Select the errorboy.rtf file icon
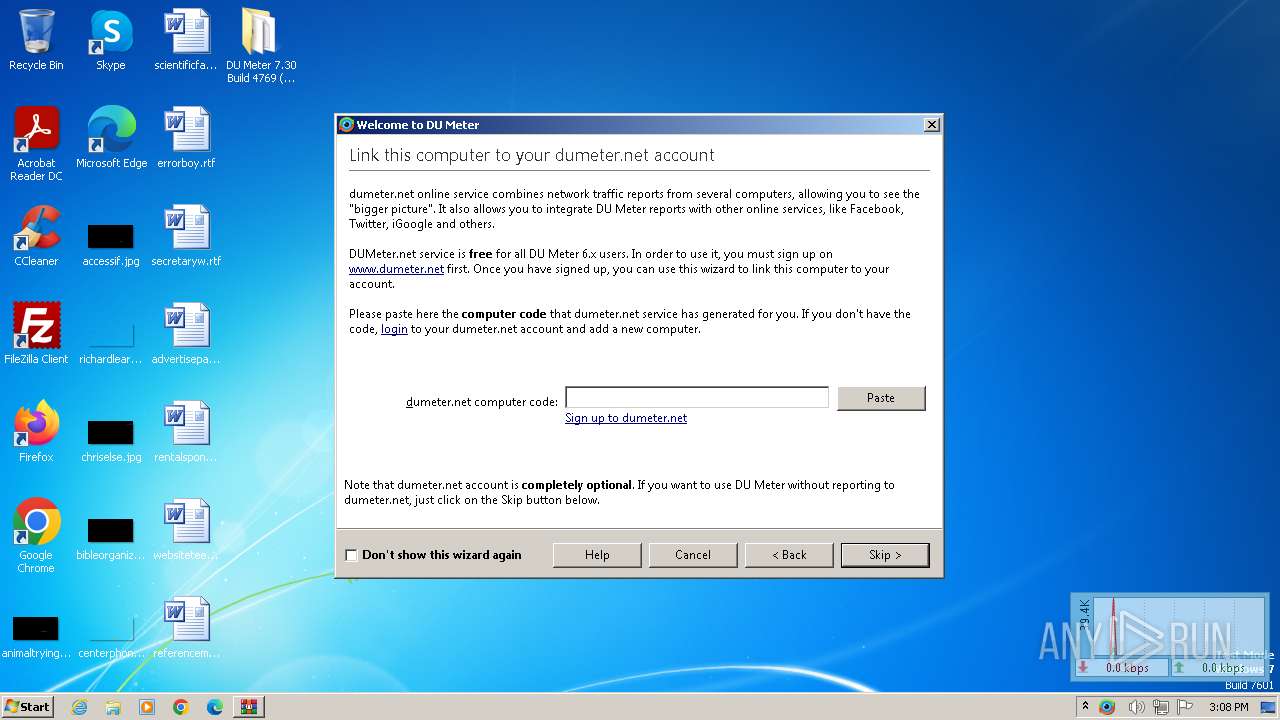The height and width of the screenshot is (720, 1280). click(x=186, y=138)
